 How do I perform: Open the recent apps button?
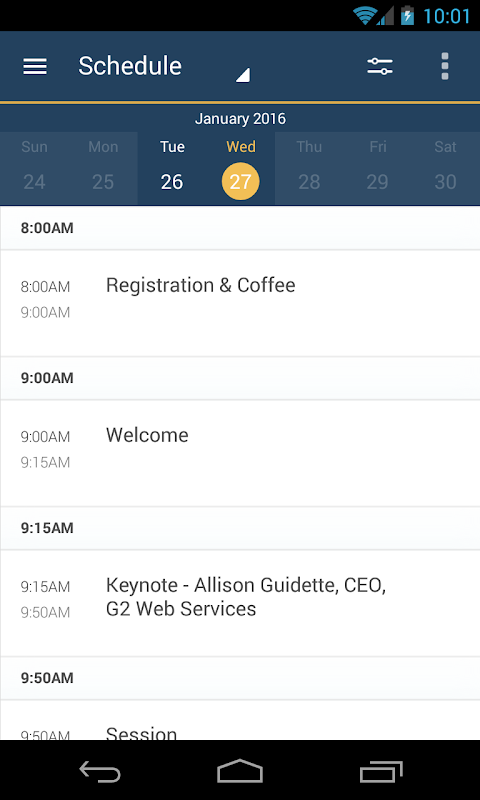click(x=381, y=770)
